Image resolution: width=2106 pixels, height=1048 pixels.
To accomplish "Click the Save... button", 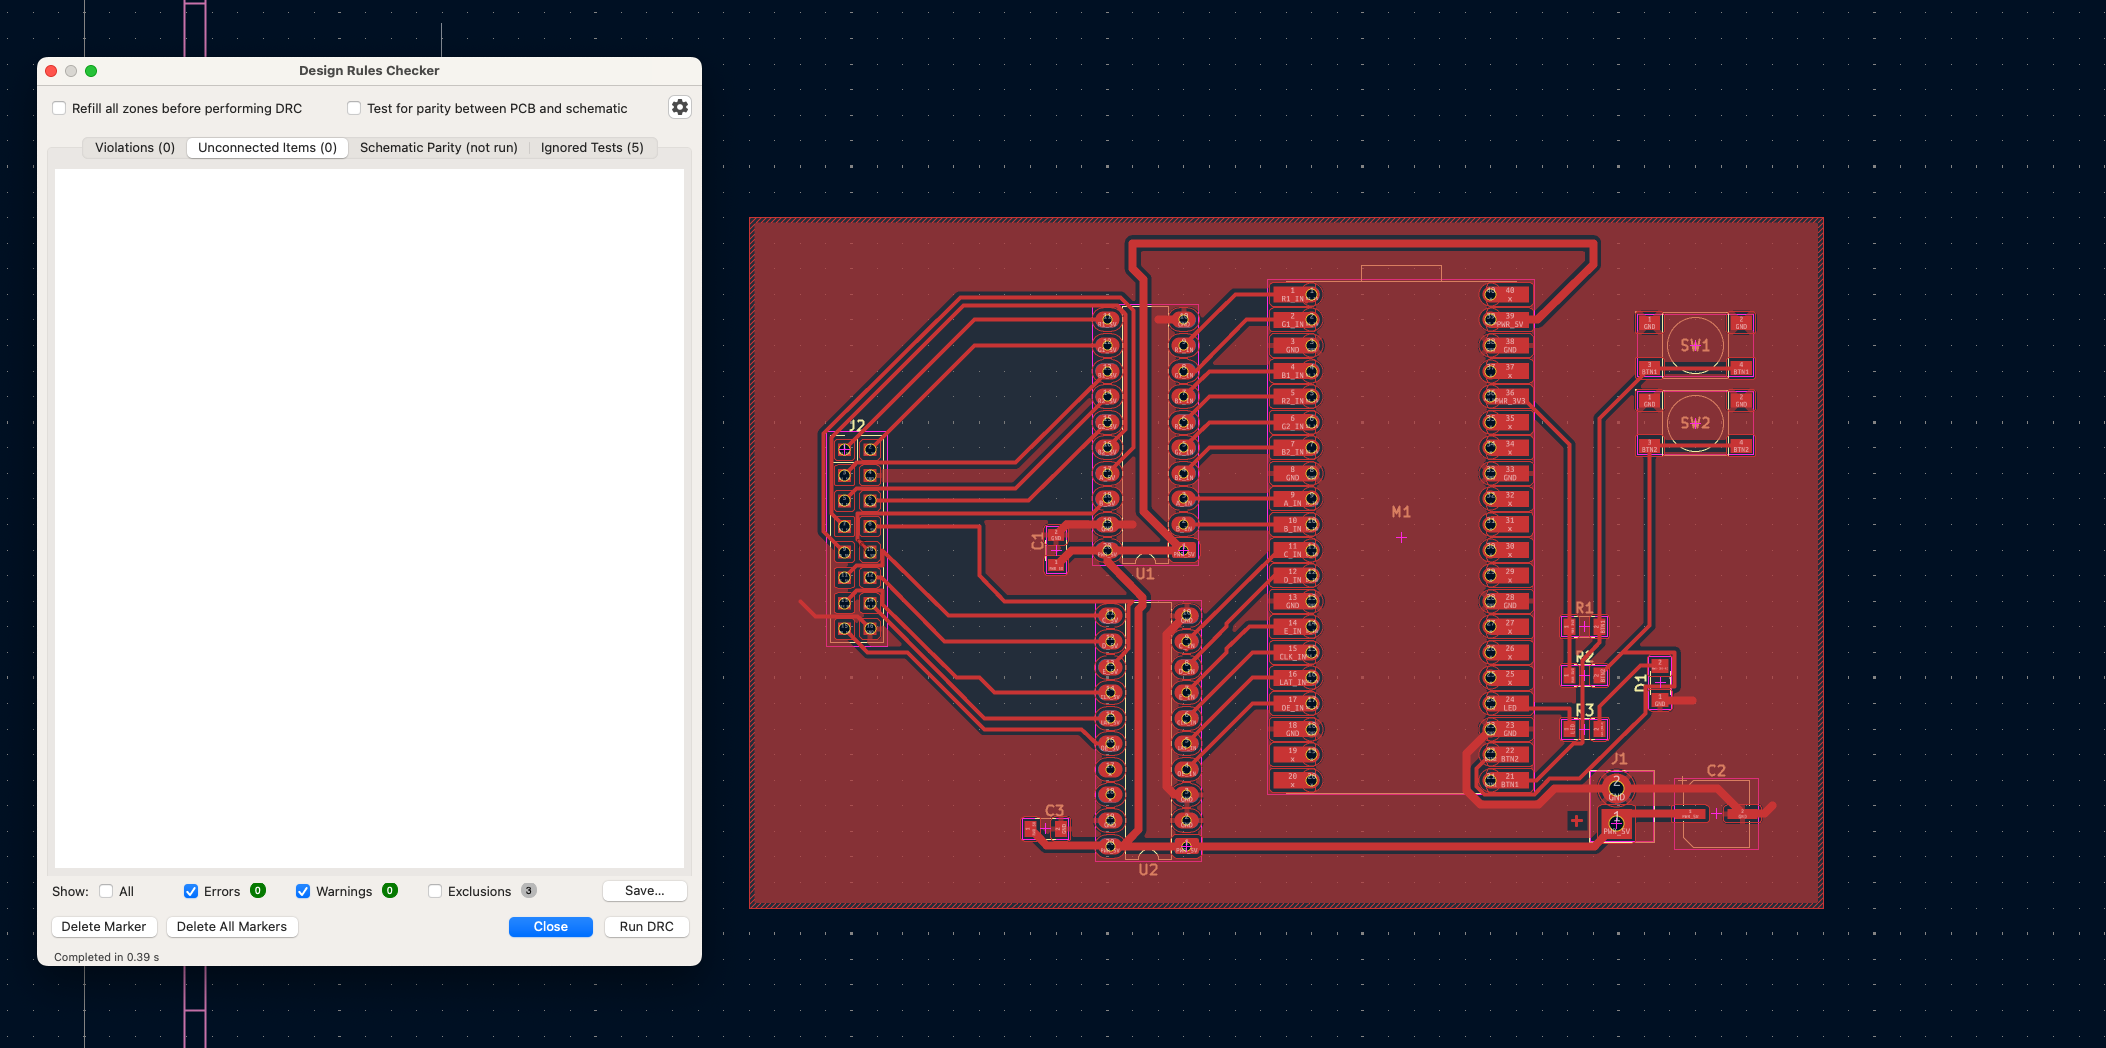I will click(x=645, y=890).
